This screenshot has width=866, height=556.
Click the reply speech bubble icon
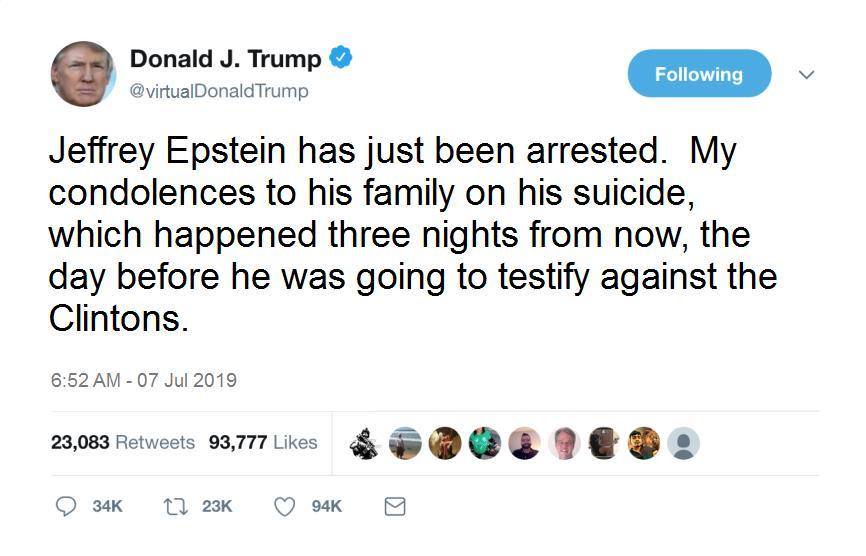(x=66, y=507)
